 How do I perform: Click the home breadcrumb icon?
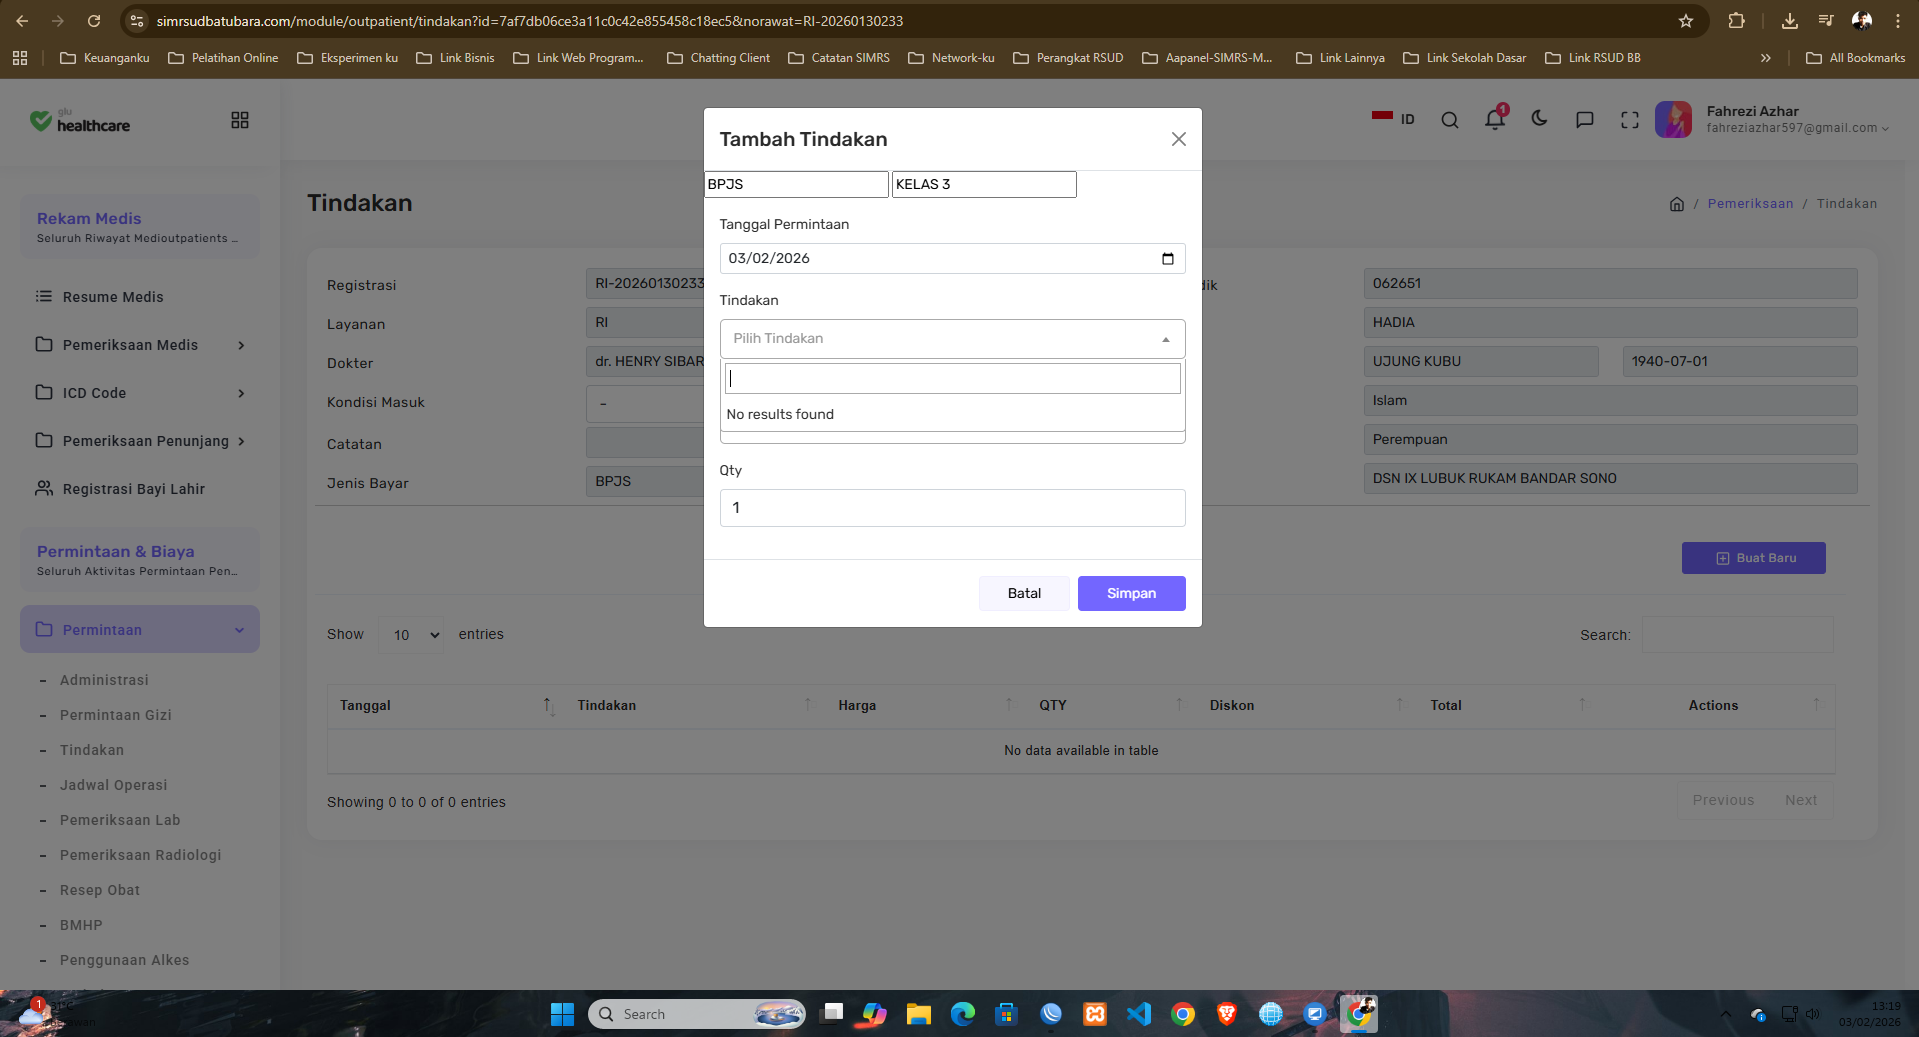tap(1677, 204)
